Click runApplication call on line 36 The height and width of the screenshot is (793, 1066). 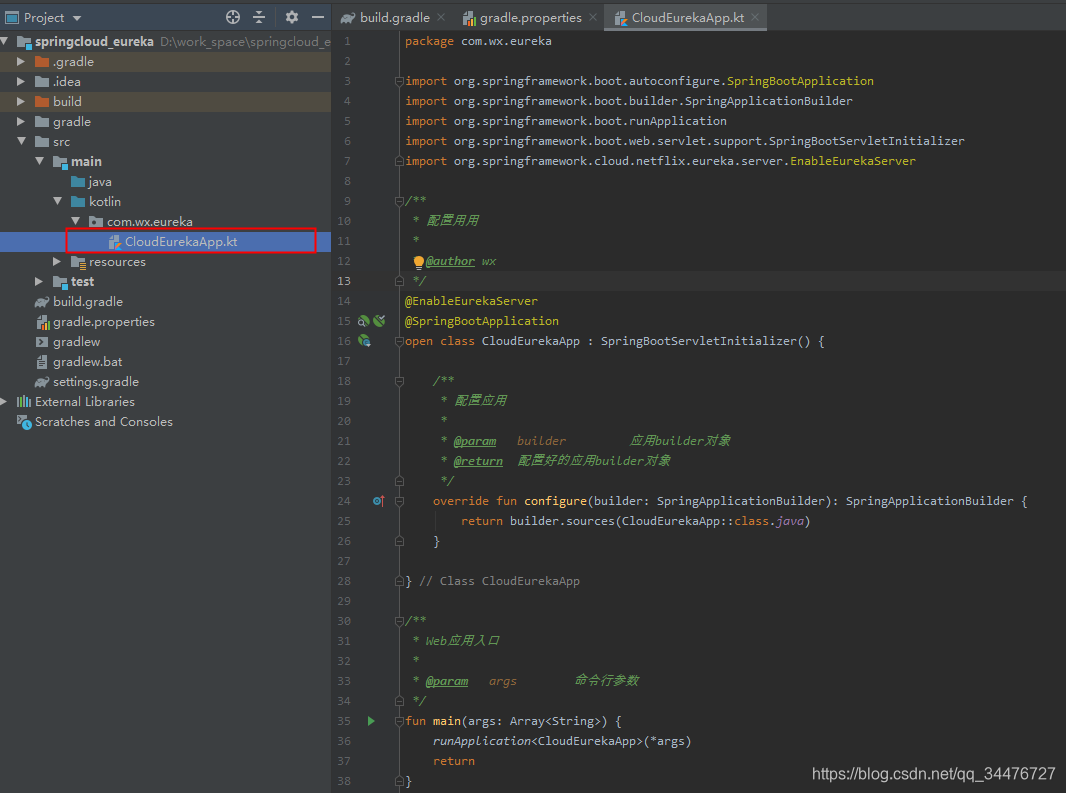pyautogui.click(x=482, y=741)
